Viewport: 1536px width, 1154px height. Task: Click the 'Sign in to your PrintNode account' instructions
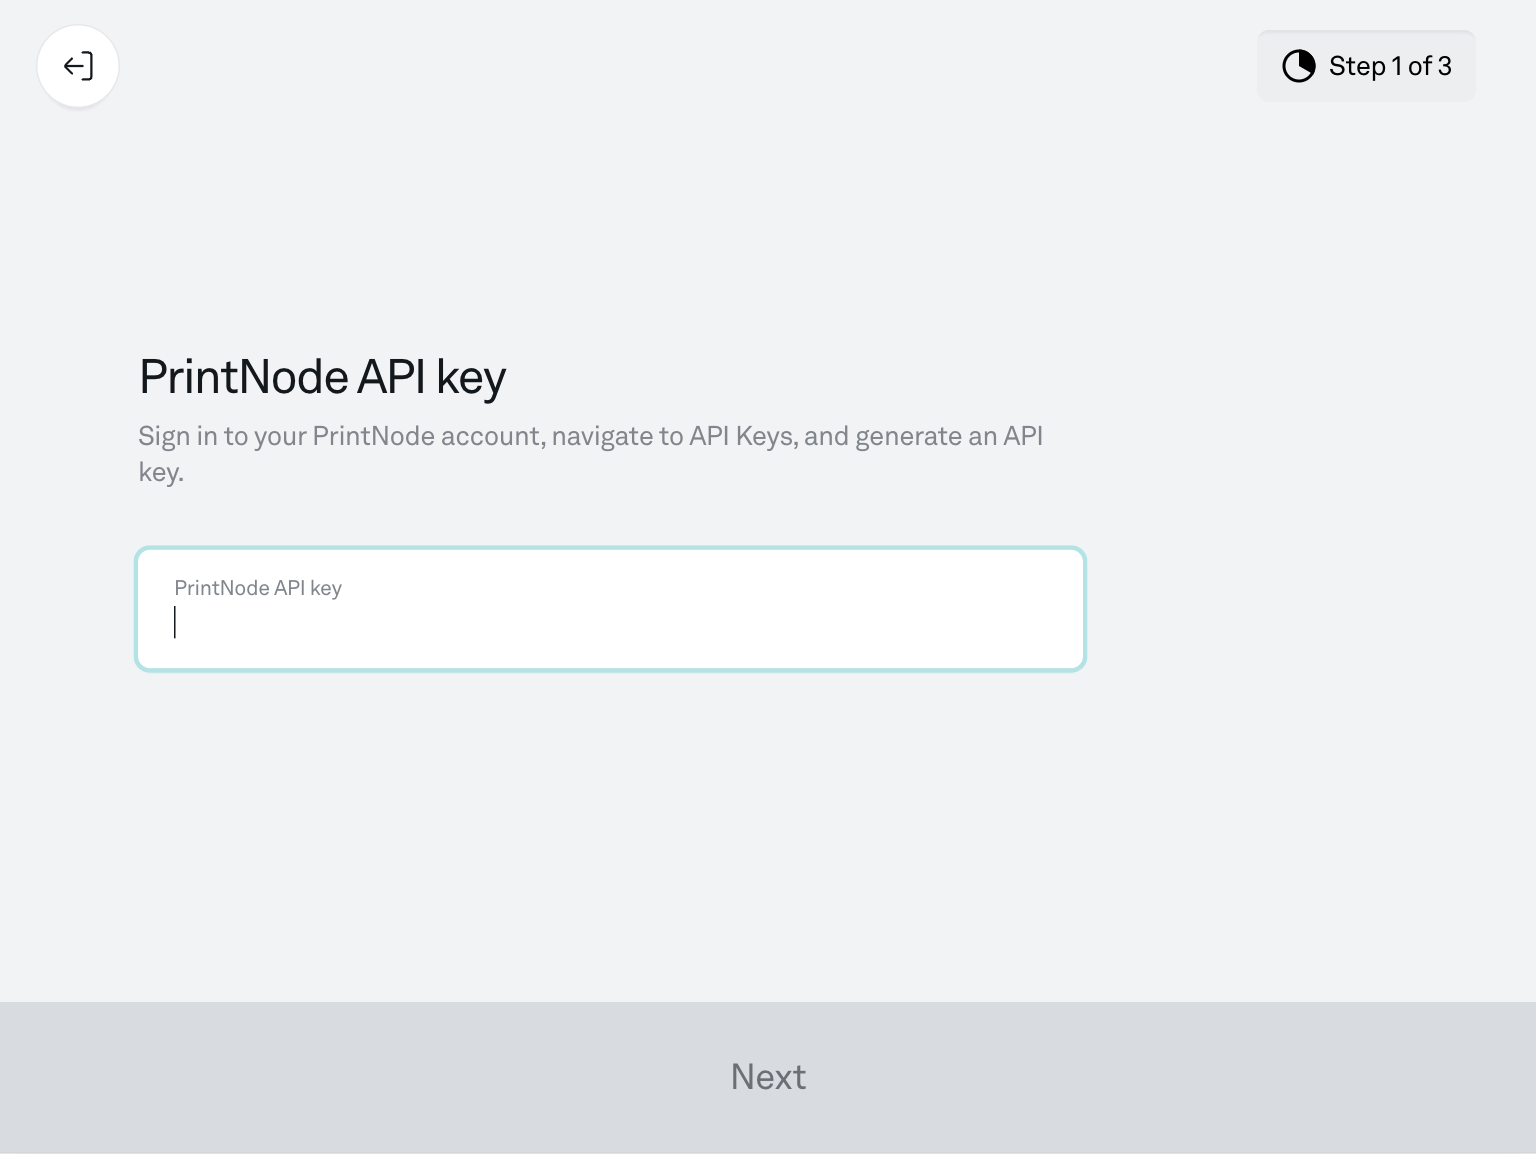(x=590, y=454)
